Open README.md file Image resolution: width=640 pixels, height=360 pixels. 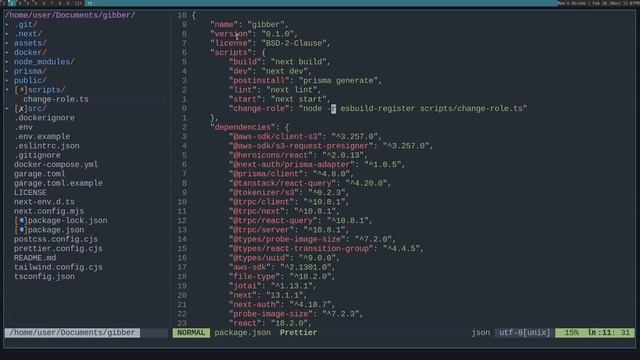tap(35, 258)
